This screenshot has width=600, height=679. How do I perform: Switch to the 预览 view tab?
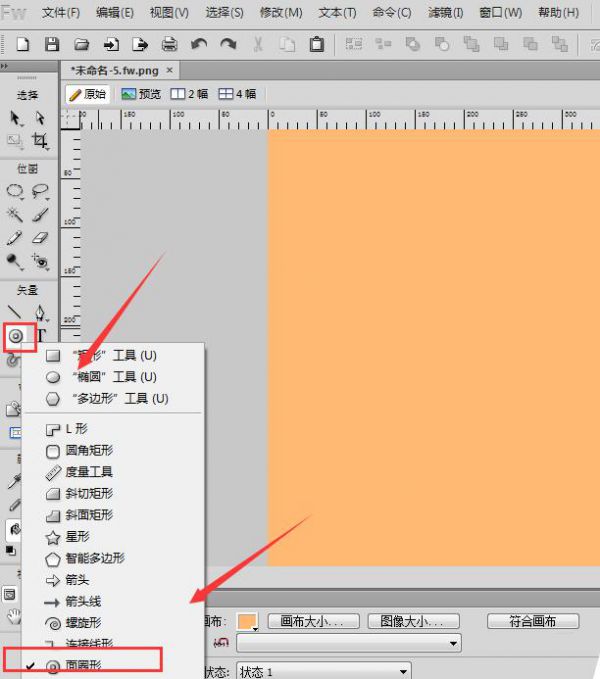(x=141, y=94)
